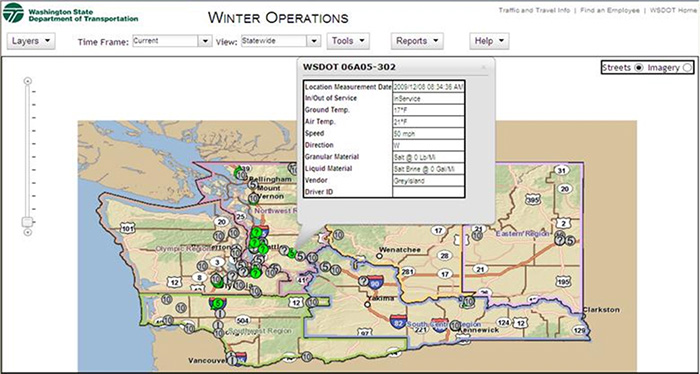
Task: Click the 10 marker northwest of Wenatchee
Action: (338, 235)
